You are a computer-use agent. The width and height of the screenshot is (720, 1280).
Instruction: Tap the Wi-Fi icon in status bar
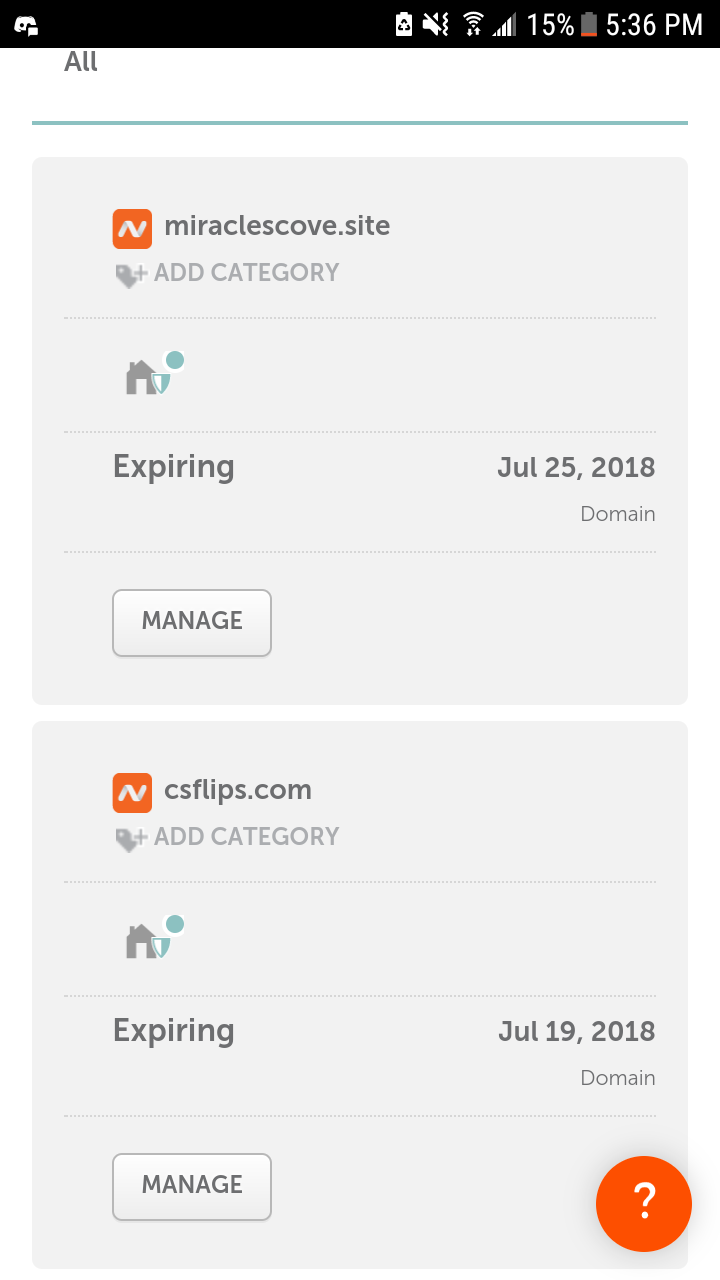(x=473, y=24)
